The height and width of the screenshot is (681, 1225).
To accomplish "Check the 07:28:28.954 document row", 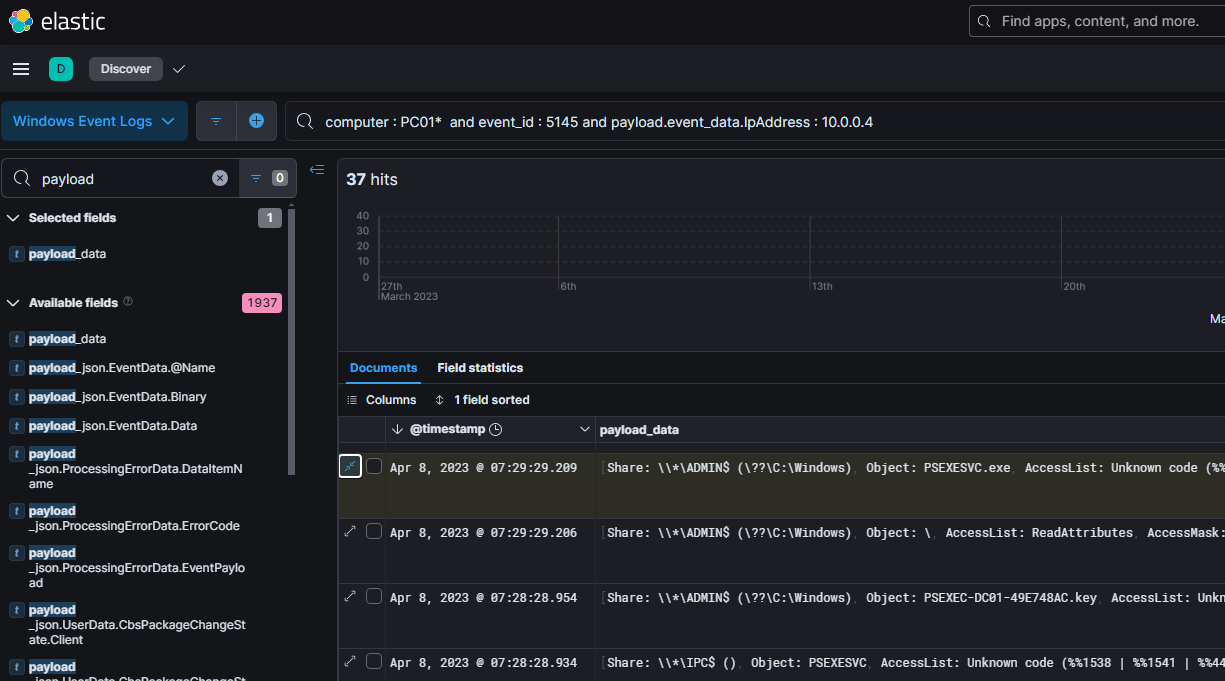I will coord(374,597).
